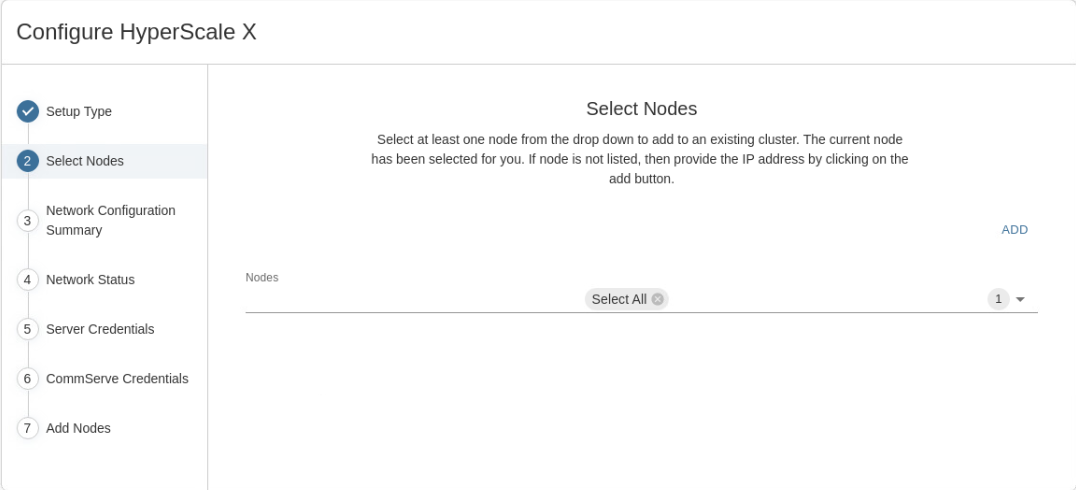Go to CommServe Credentials step
The image size is (1076, 490).
point(117,379)
